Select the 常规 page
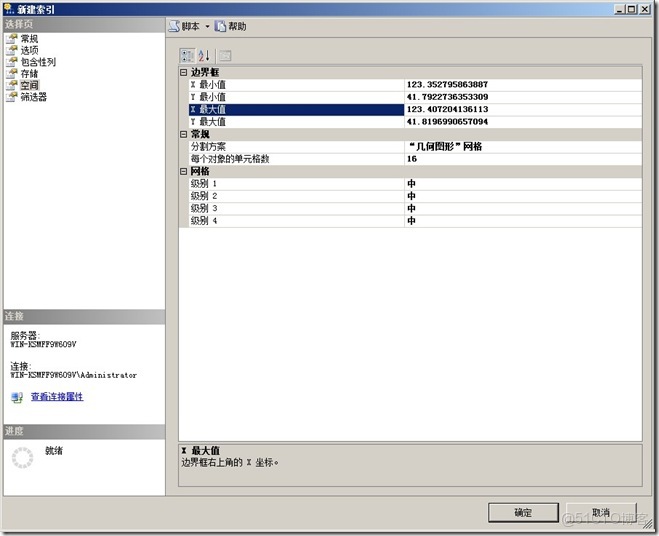This screenshot has width=659, height=536. [x=29, y=39]
